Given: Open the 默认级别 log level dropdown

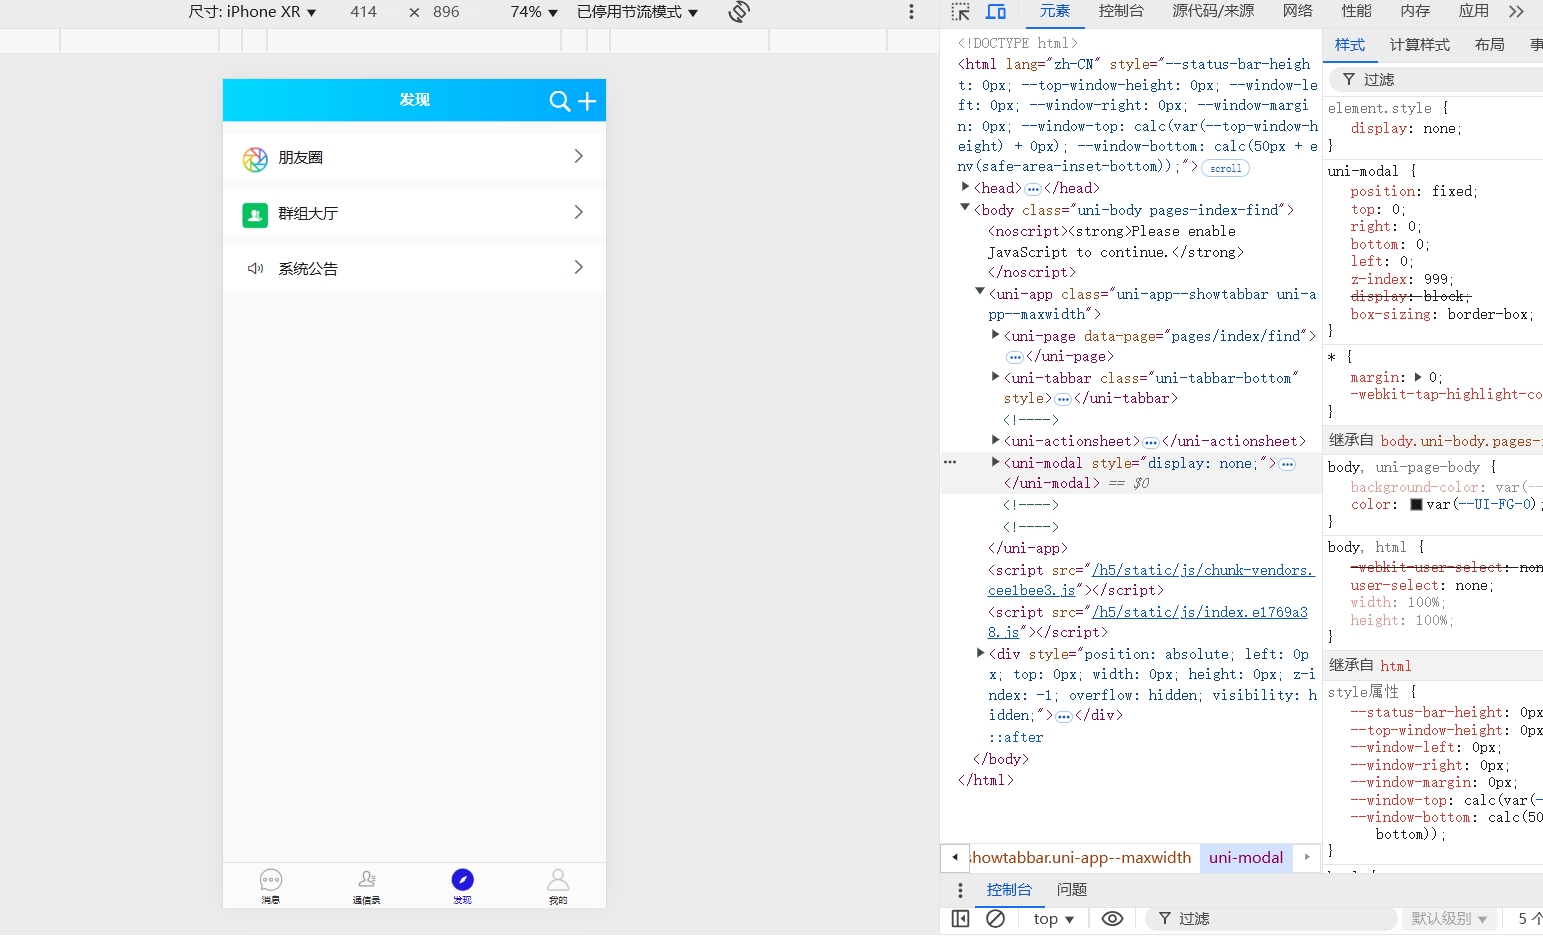Looking at the screenshot, I should [x=1448, y=918].
